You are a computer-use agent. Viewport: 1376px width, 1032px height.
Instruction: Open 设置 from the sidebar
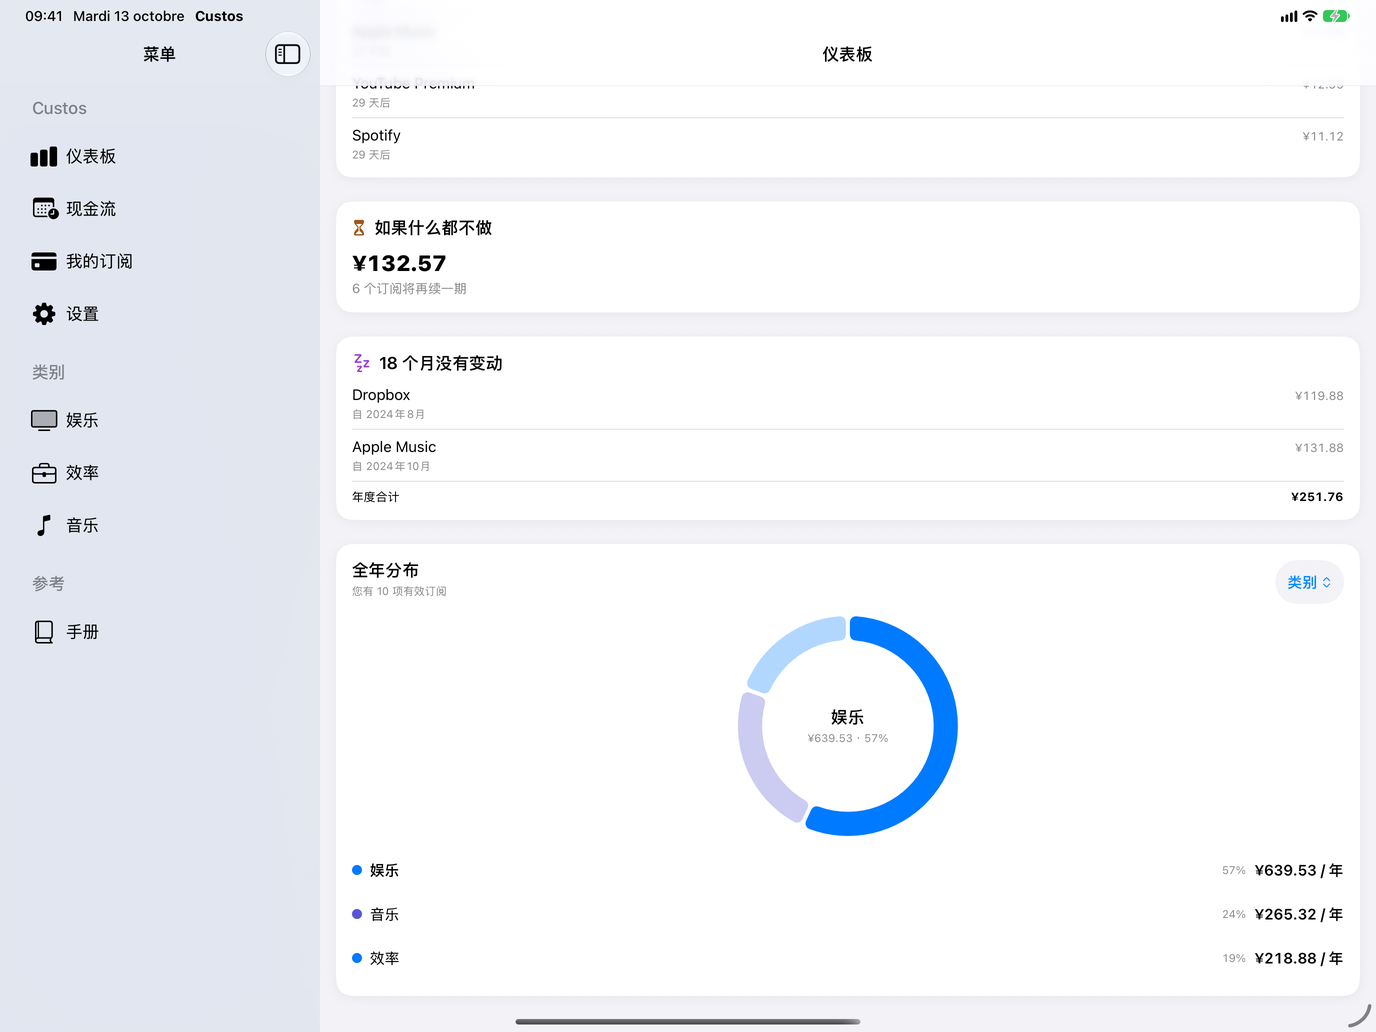tap(160, 314)
